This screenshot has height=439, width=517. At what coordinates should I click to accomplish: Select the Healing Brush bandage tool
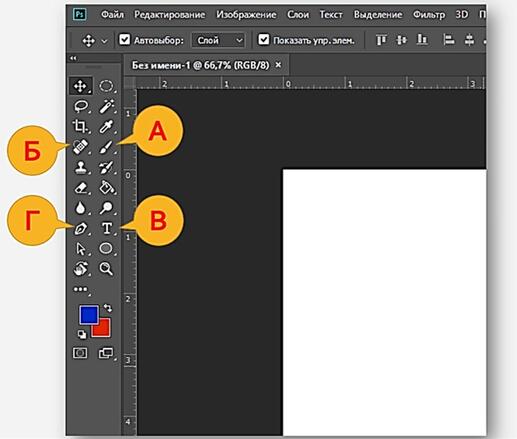[81, 147]
